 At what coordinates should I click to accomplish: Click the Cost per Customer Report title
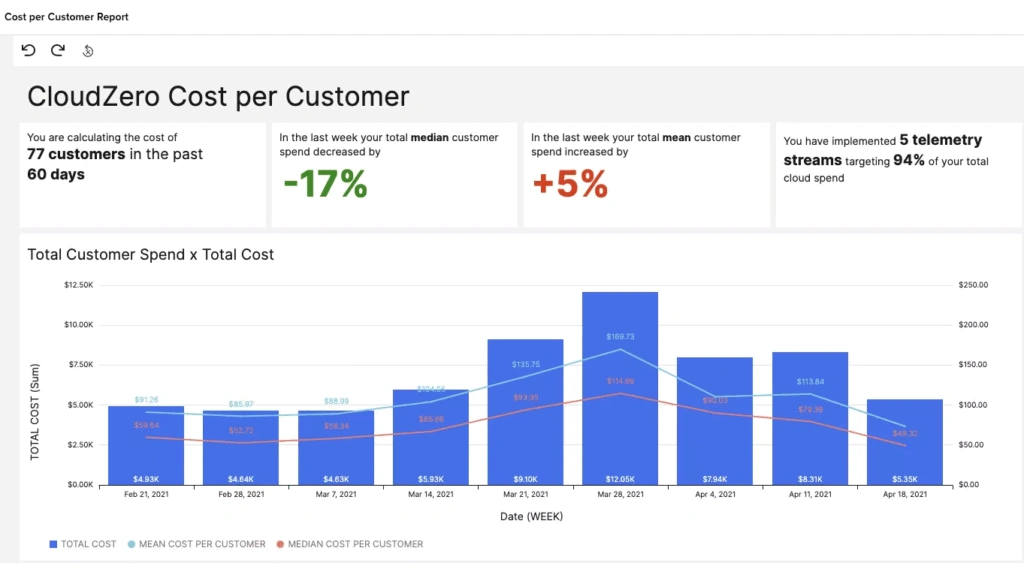[x=66, y=17]
